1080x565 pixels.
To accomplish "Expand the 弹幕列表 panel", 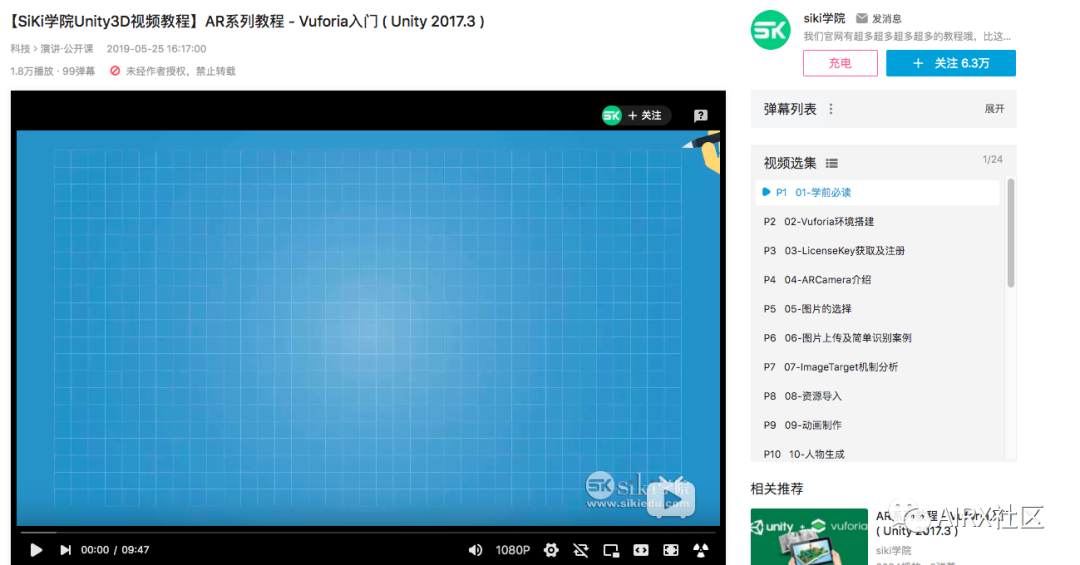I will [994, 109].
